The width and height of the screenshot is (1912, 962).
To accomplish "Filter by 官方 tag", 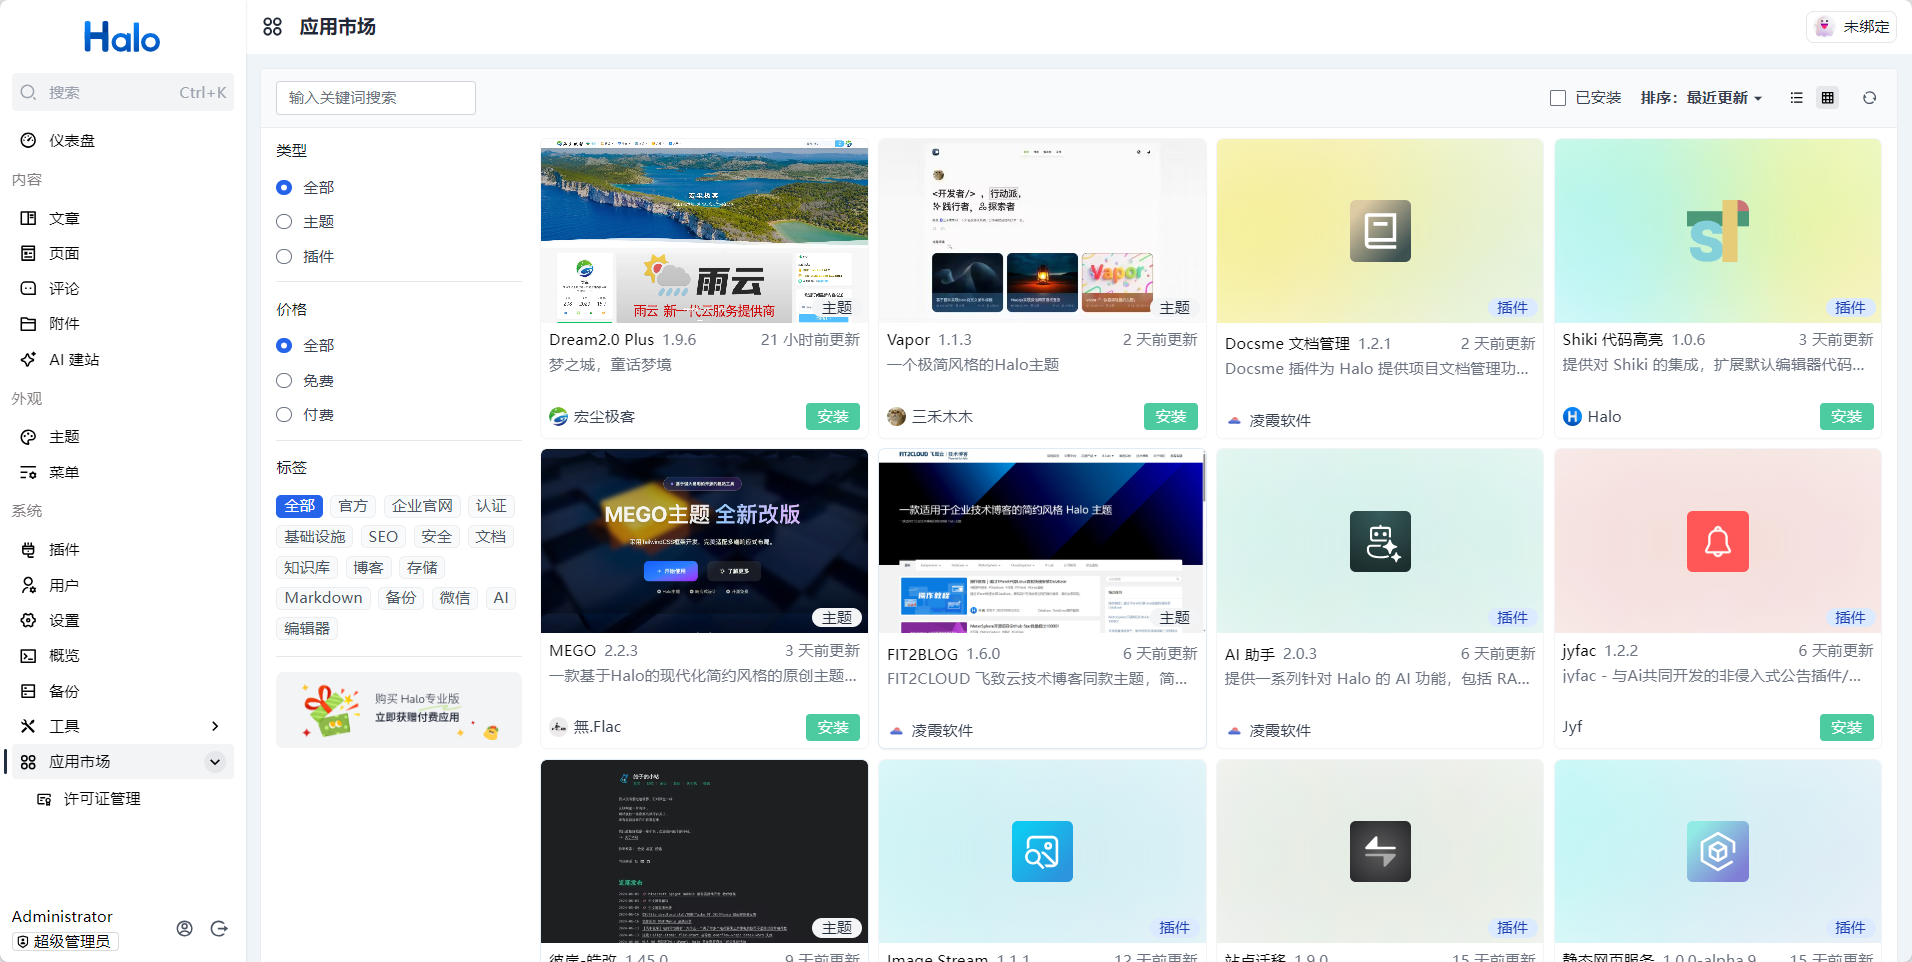I will coord(353,506).
